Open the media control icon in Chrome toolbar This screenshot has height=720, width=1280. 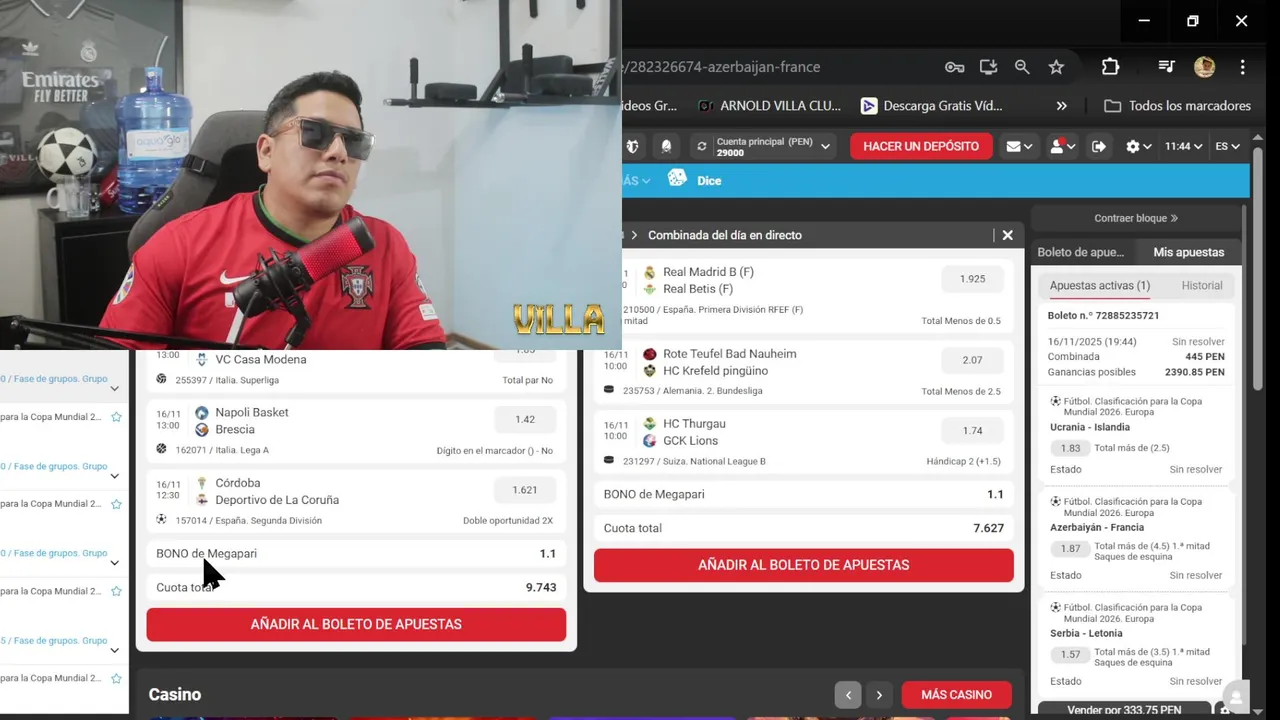pos(1166,67)
